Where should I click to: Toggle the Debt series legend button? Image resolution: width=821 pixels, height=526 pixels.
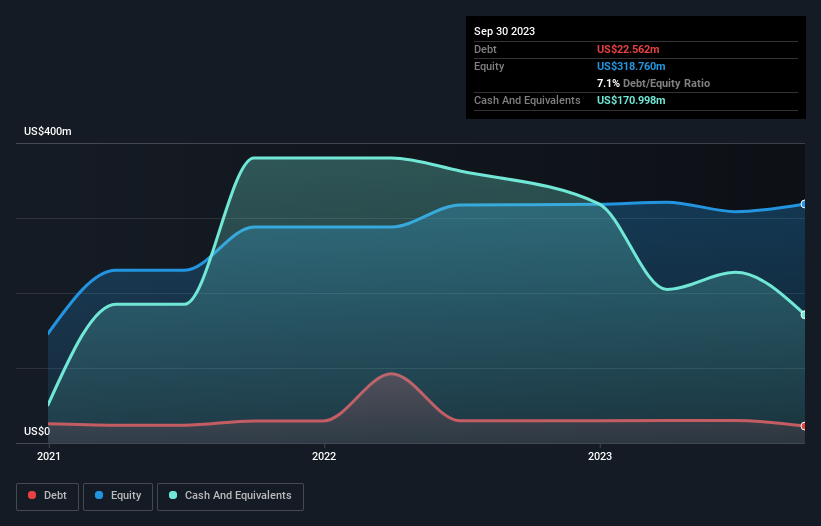point(48,496)
